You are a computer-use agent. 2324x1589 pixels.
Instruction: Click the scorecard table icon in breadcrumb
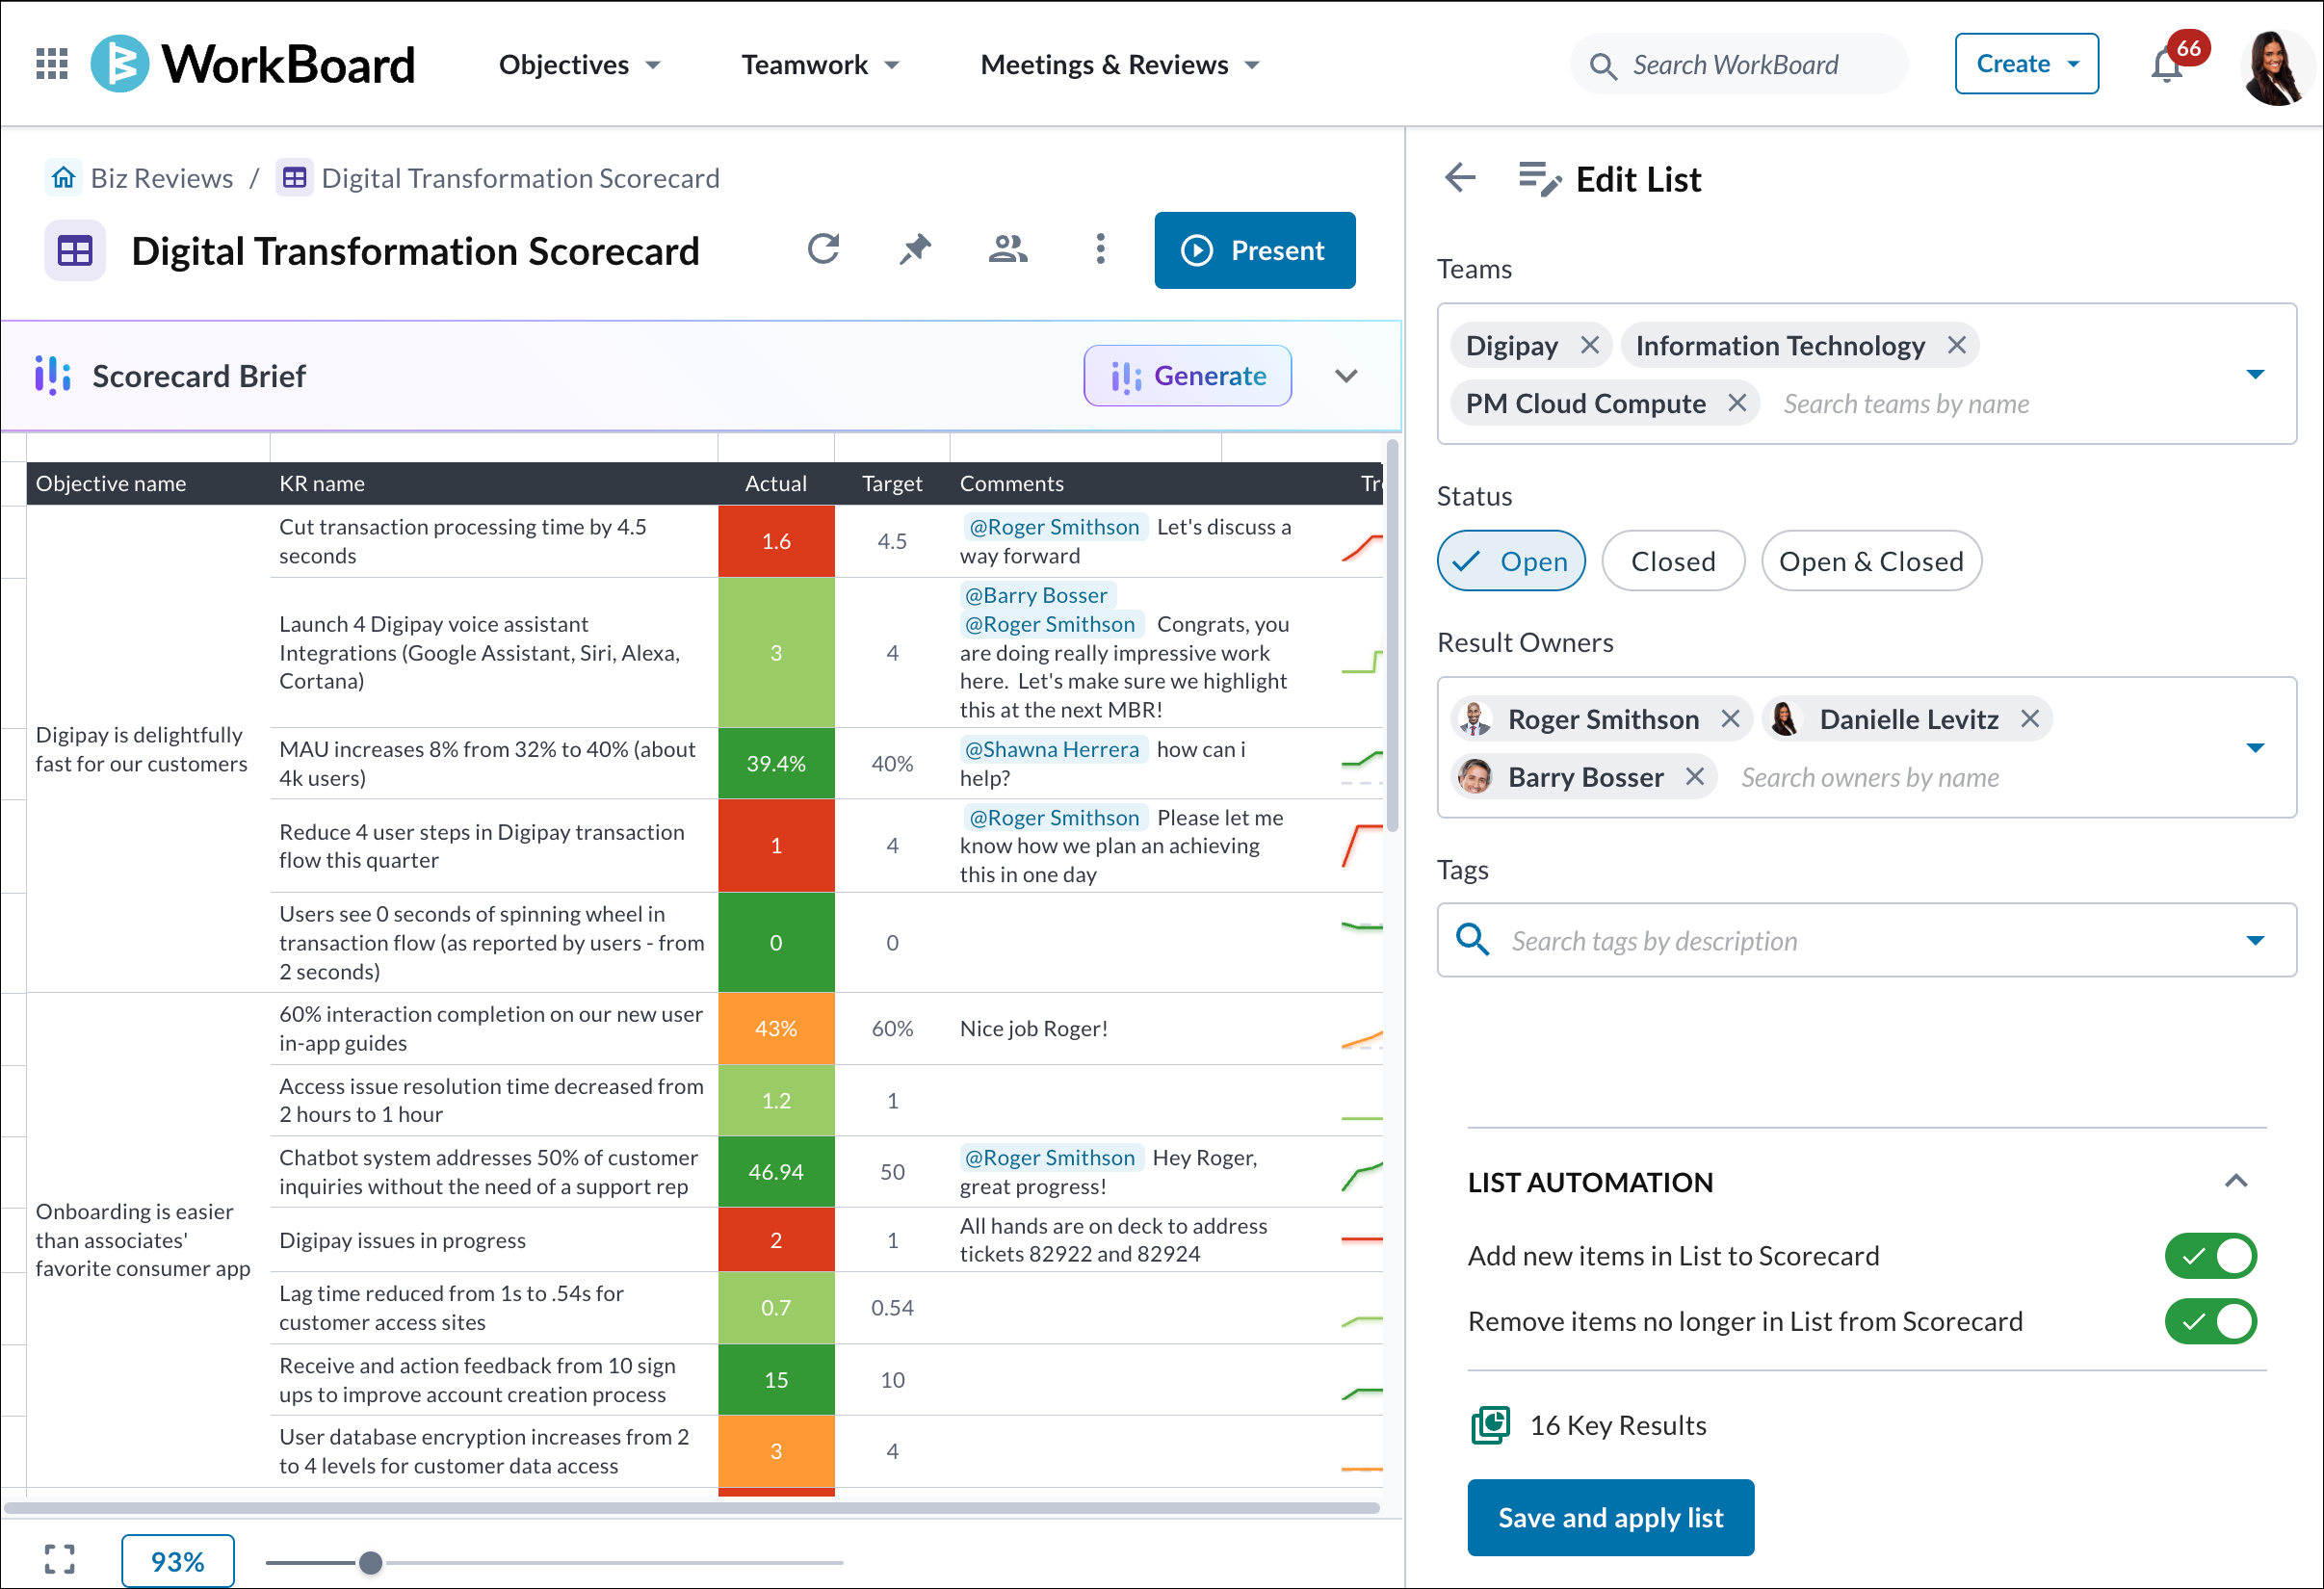pos(294,178)
